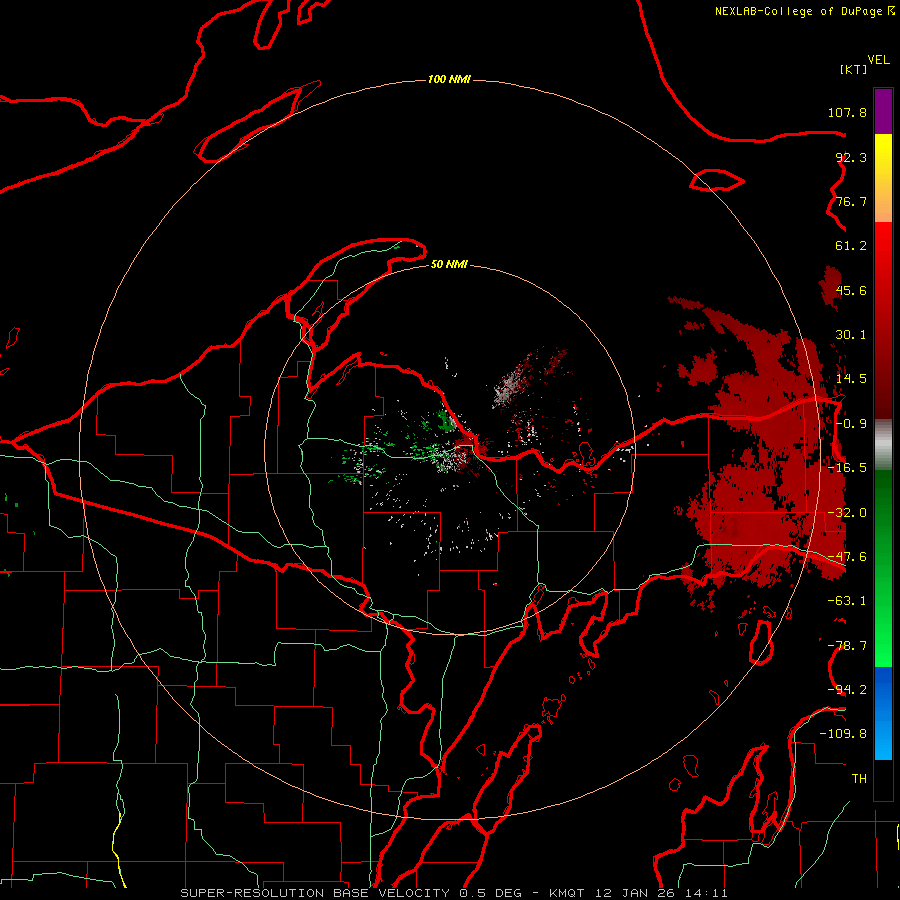Click the 45.6 velocity scale value
900x900 pixels.
tap(851, 290)
